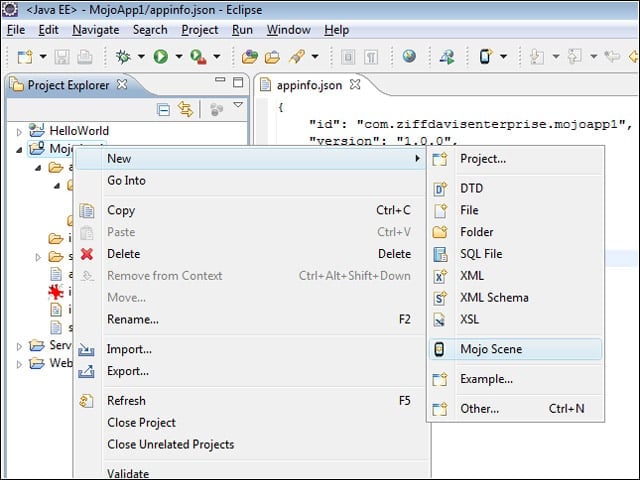Collapse All in Project Explorer
Screen dimensions: 640x480
click(x=163, y=110)
